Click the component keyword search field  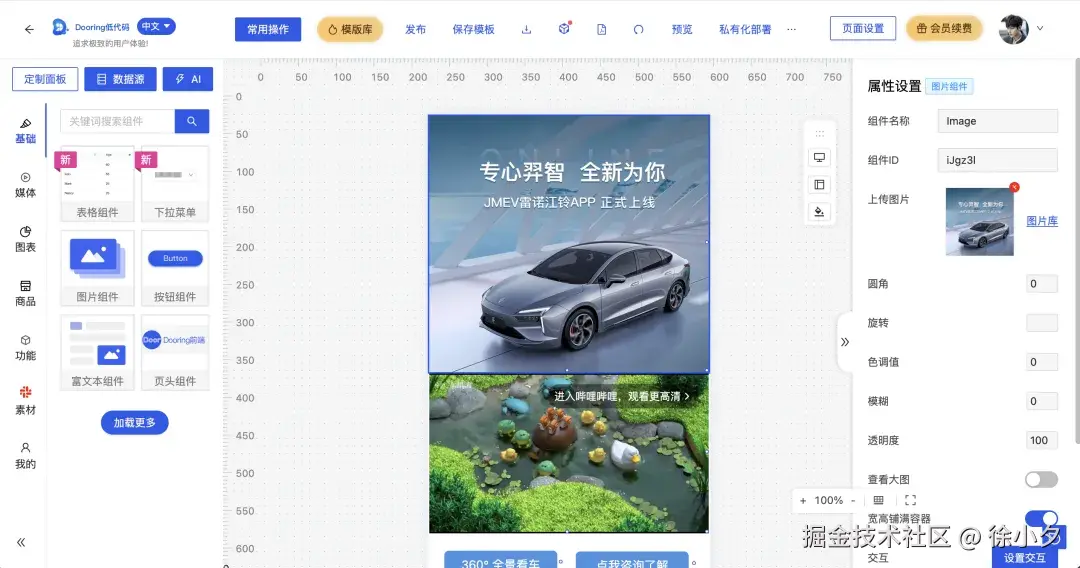[117, 121]
